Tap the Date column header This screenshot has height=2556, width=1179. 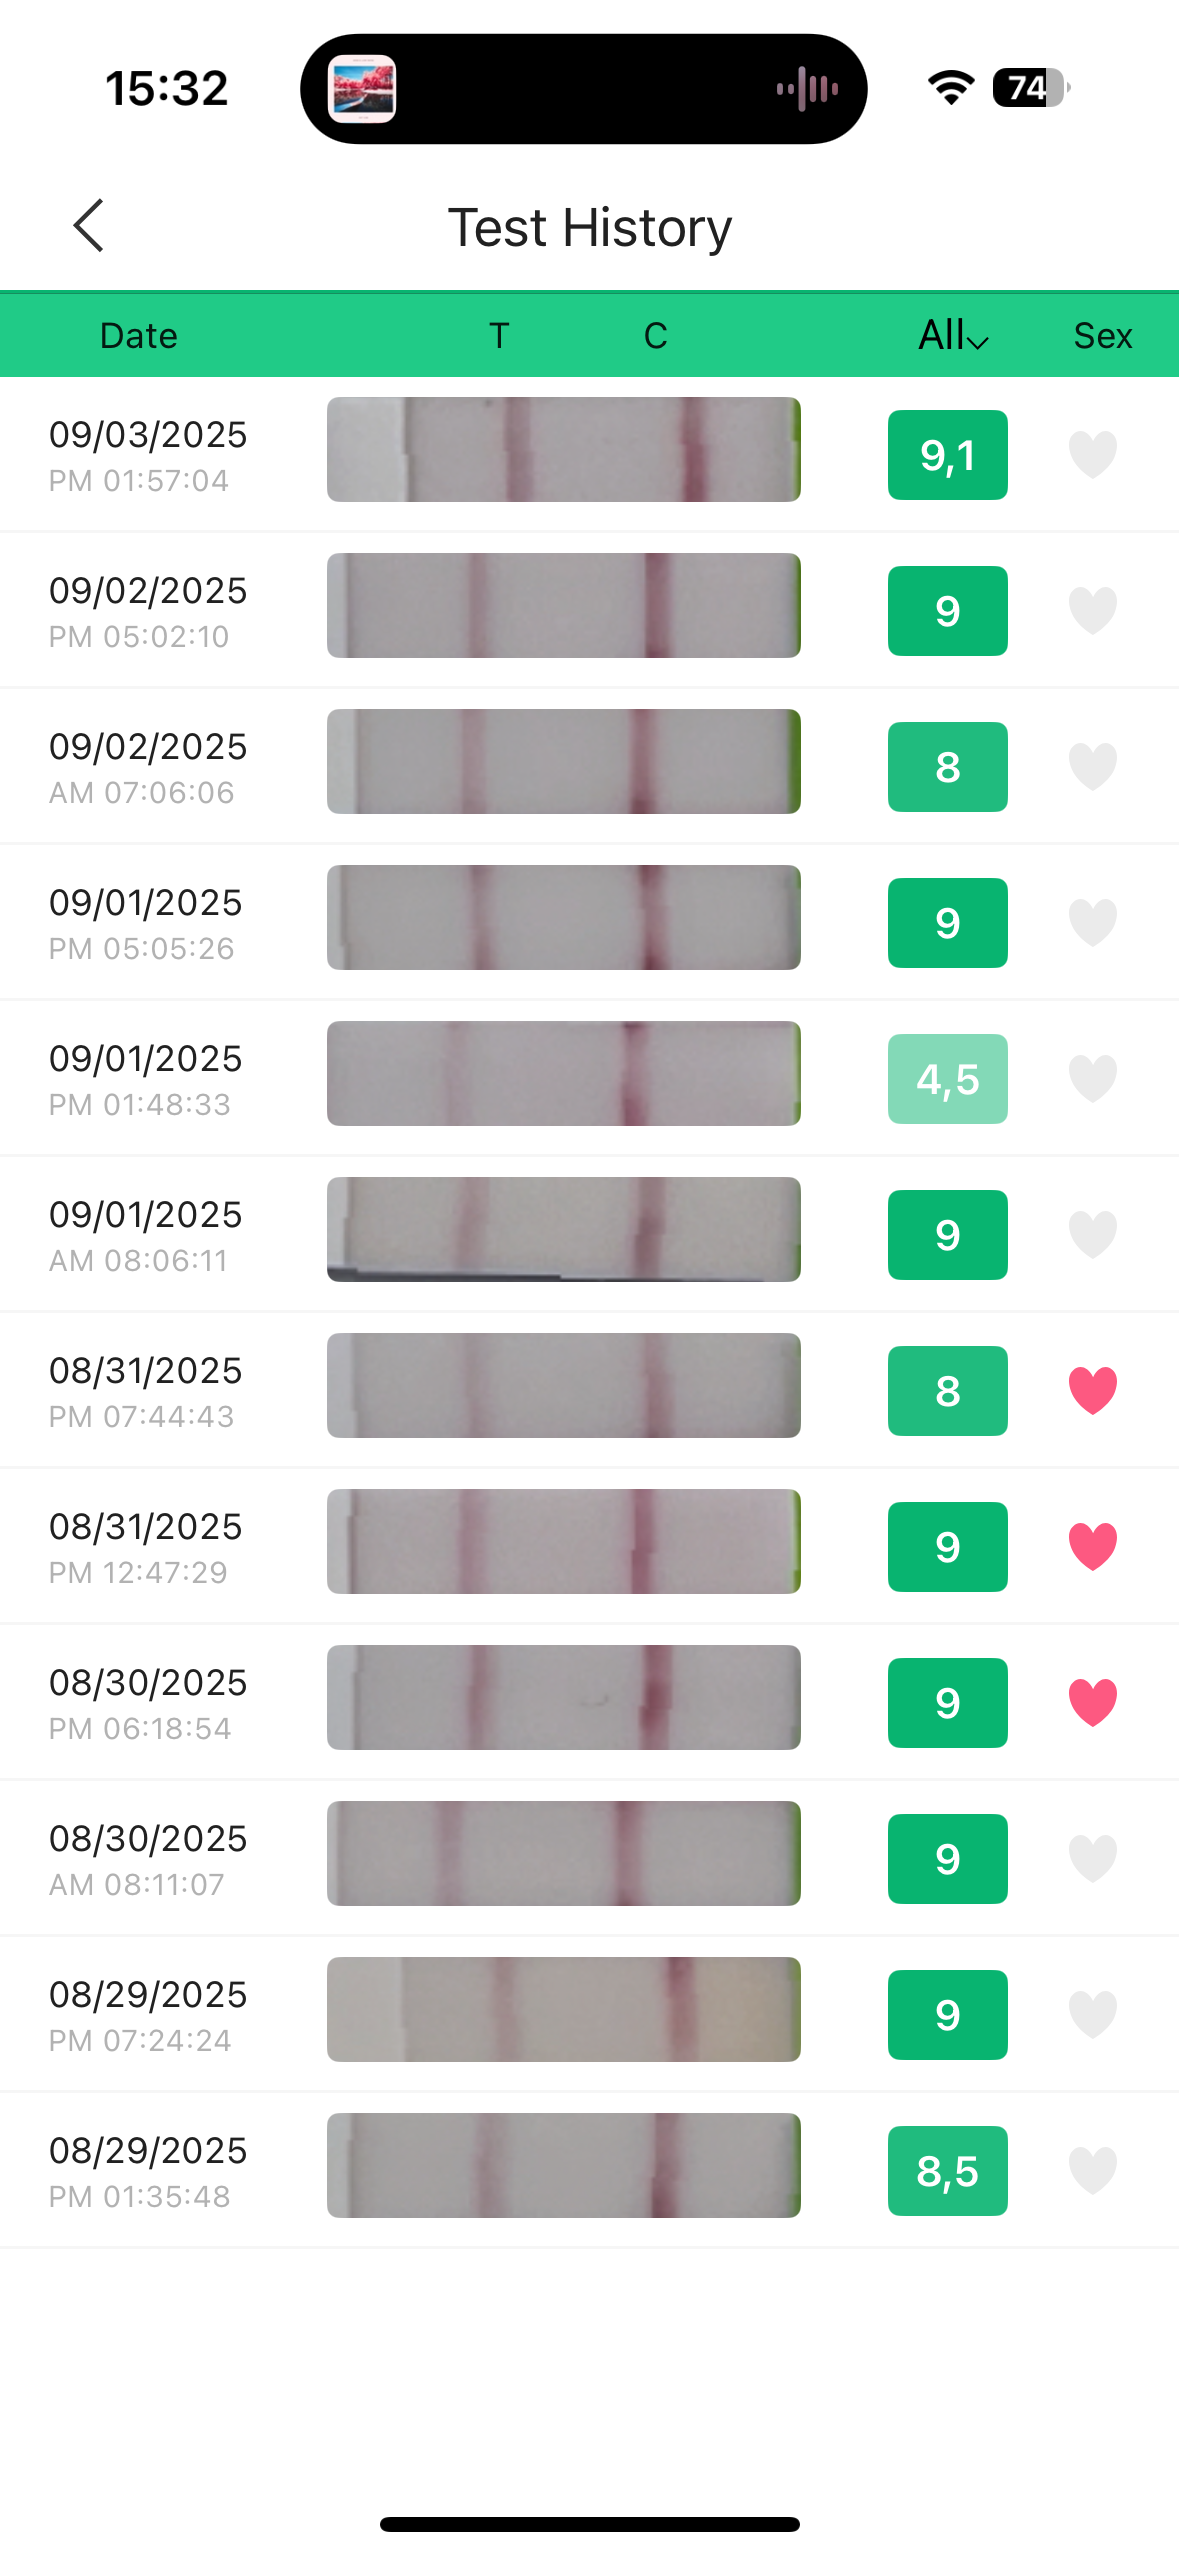[138, 336]
